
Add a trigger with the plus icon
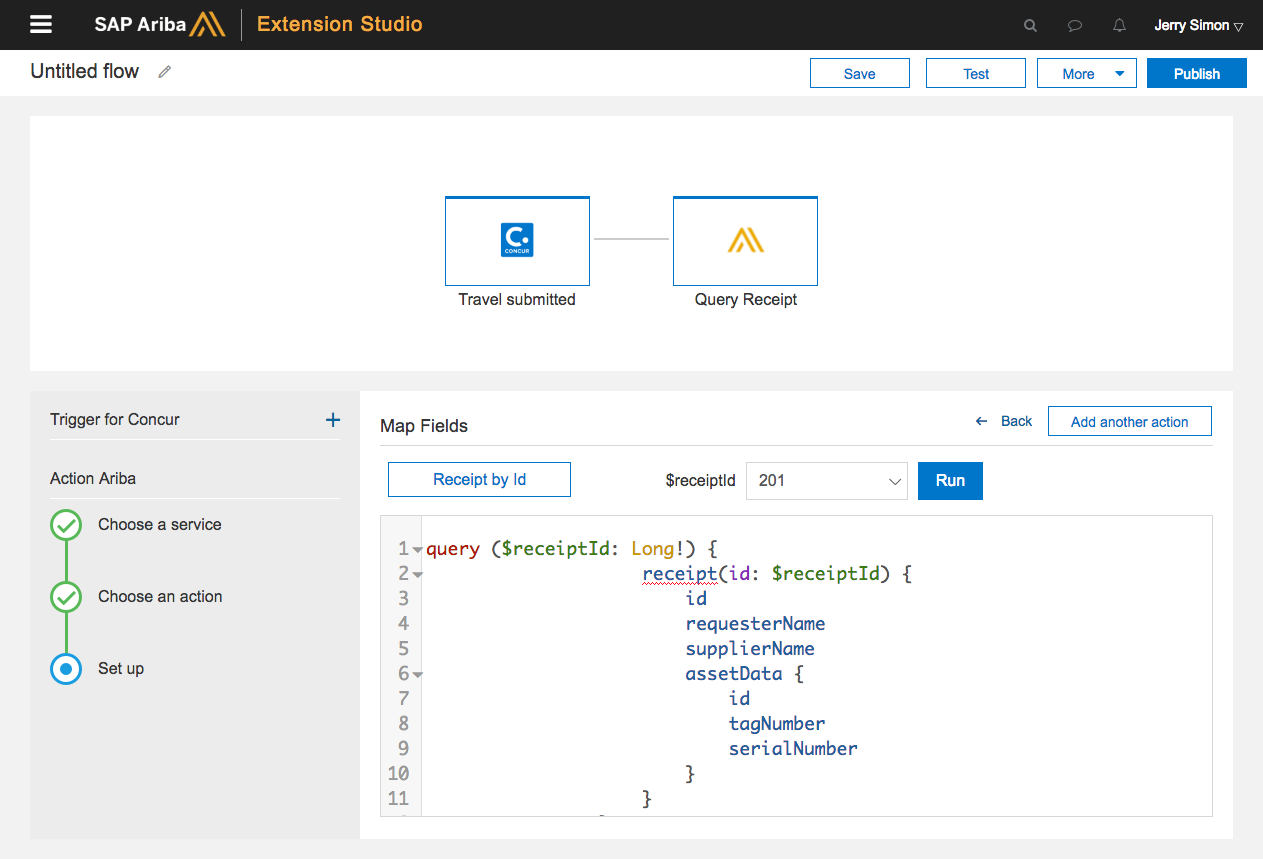tap(333, 420)
